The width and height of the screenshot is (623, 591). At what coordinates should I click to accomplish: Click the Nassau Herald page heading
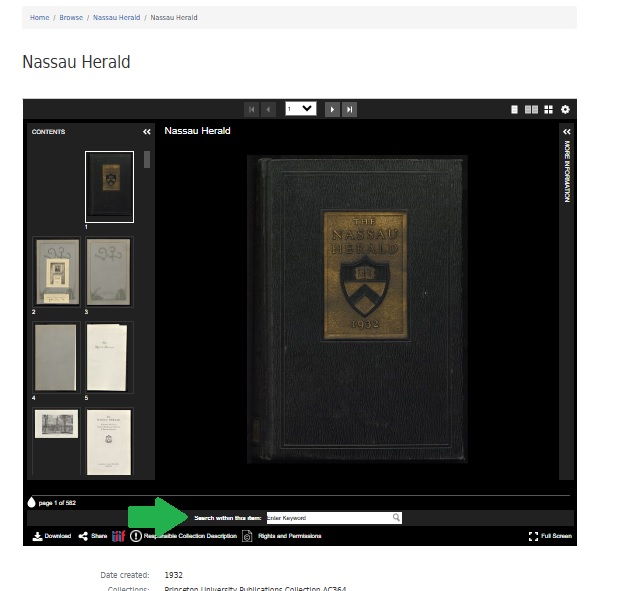76,62
